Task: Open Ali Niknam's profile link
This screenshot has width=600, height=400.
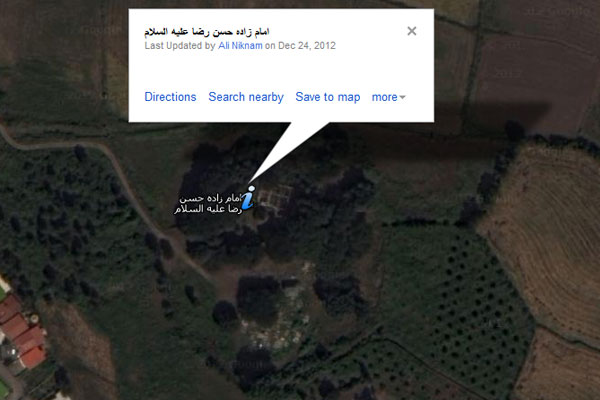Action: tap(240, 46)
